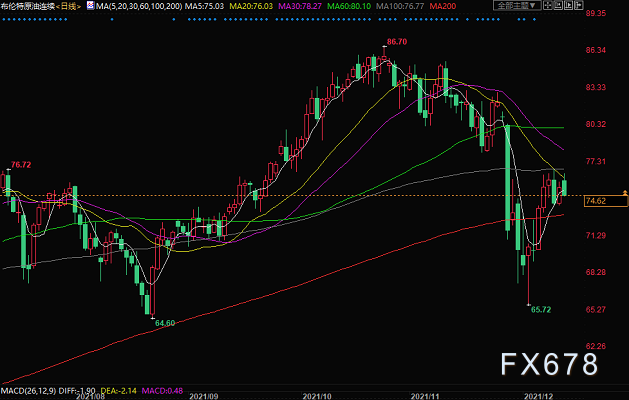Click the 89.35 price axis label

pyautogui.click(x=596, y=13)
